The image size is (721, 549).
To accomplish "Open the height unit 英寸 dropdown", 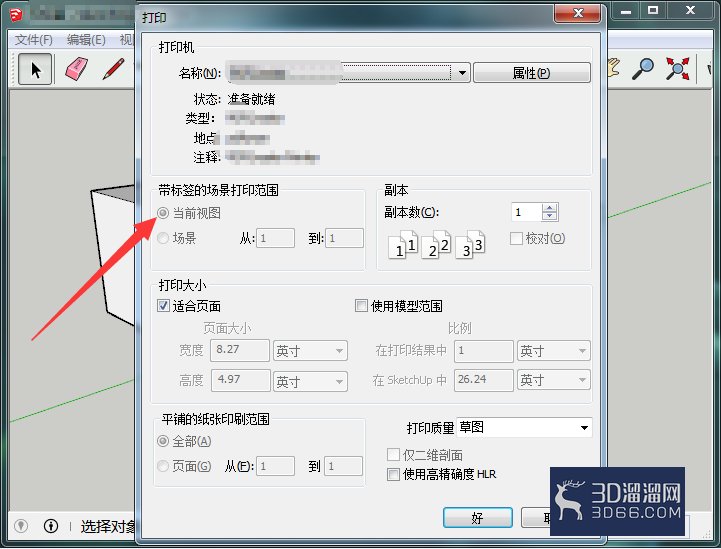I will tap(310, 381).
